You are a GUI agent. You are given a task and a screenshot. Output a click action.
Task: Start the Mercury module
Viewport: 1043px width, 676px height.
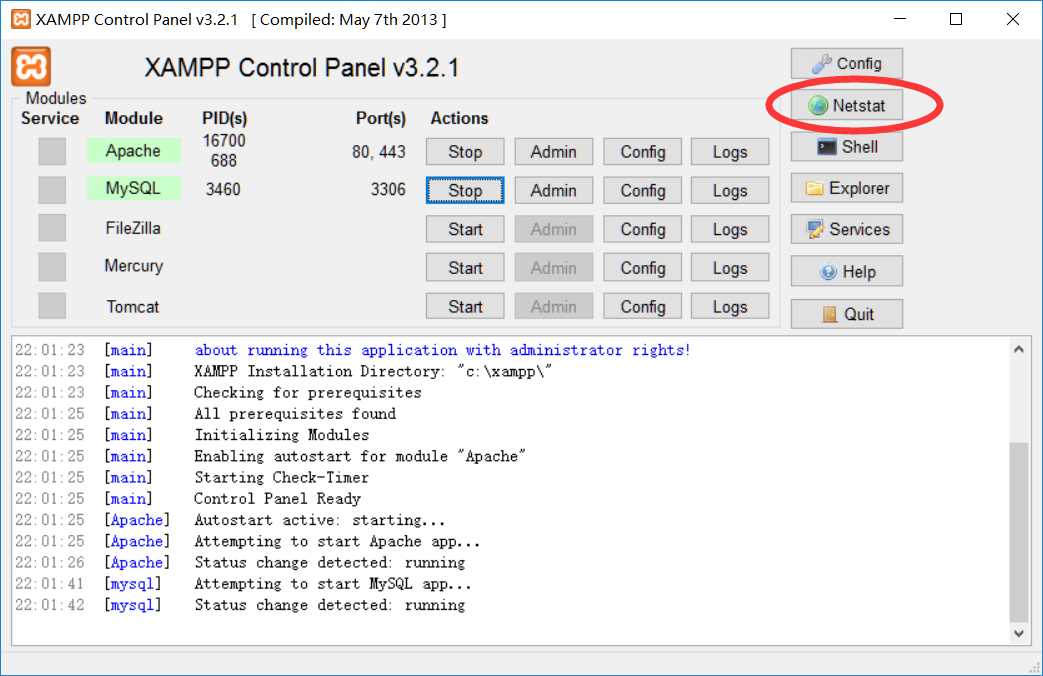(465, 267)
